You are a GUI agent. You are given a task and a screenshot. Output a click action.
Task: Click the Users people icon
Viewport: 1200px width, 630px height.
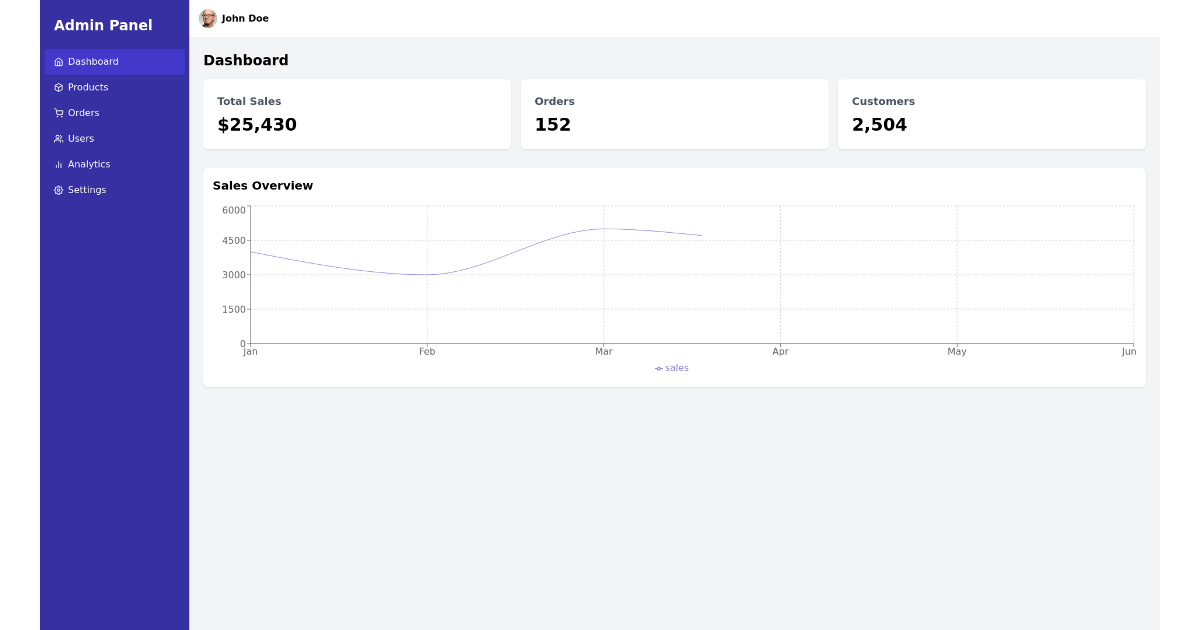tap(59, 138)
